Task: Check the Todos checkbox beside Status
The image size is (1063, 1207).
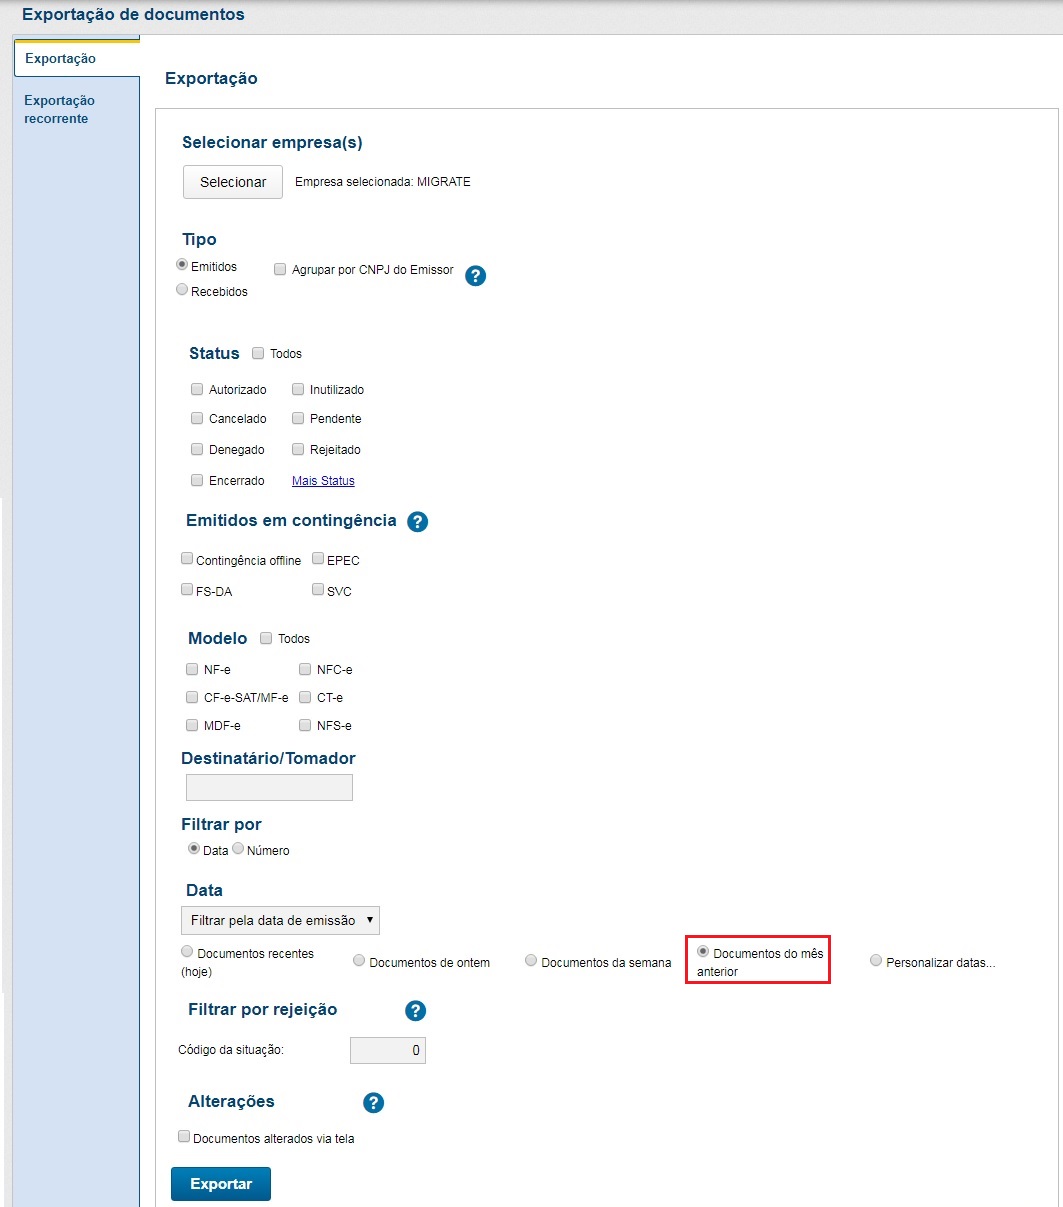Action: pos(258,353)
